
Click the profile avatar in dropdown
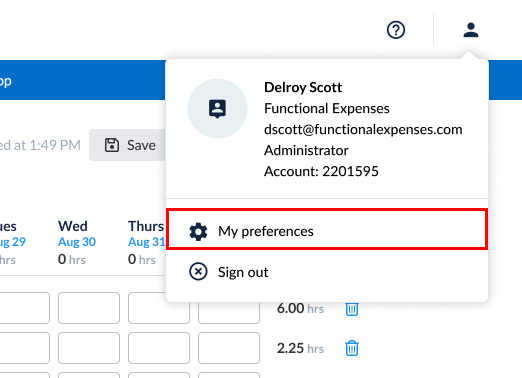217,109
